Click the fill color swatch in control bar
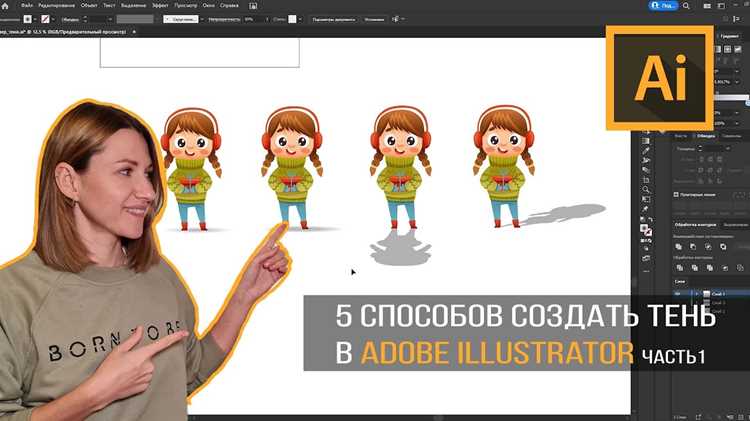750x421 pixels. pyautogui.click(x=28, y=19)
